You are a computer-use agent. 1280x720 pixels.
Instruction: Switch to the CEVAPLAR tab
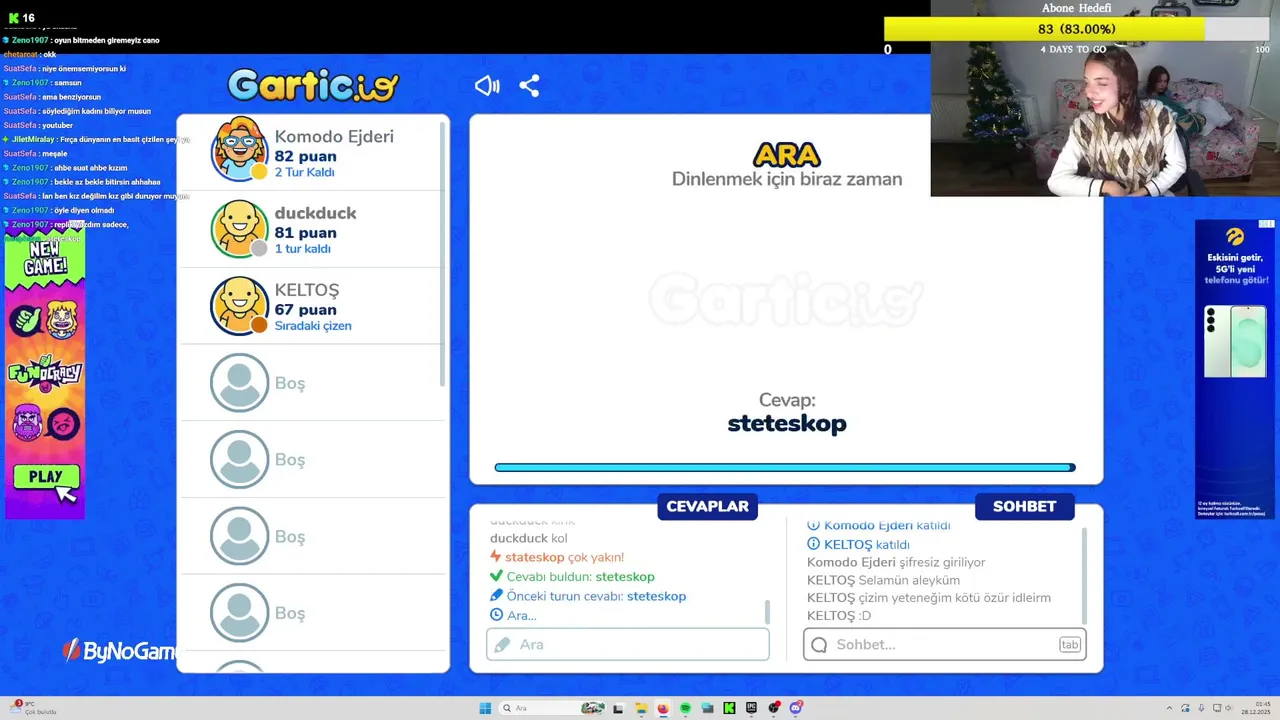click(707, 506)
